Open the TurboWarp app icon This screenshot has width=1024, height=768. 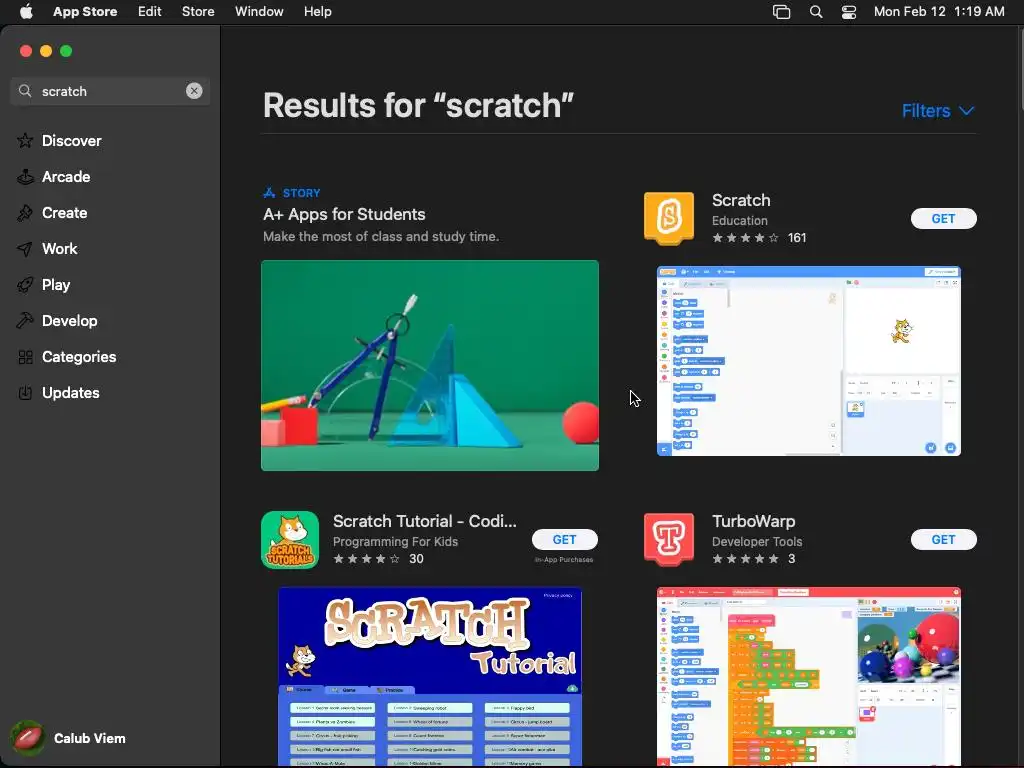click(x=669, y=539)
